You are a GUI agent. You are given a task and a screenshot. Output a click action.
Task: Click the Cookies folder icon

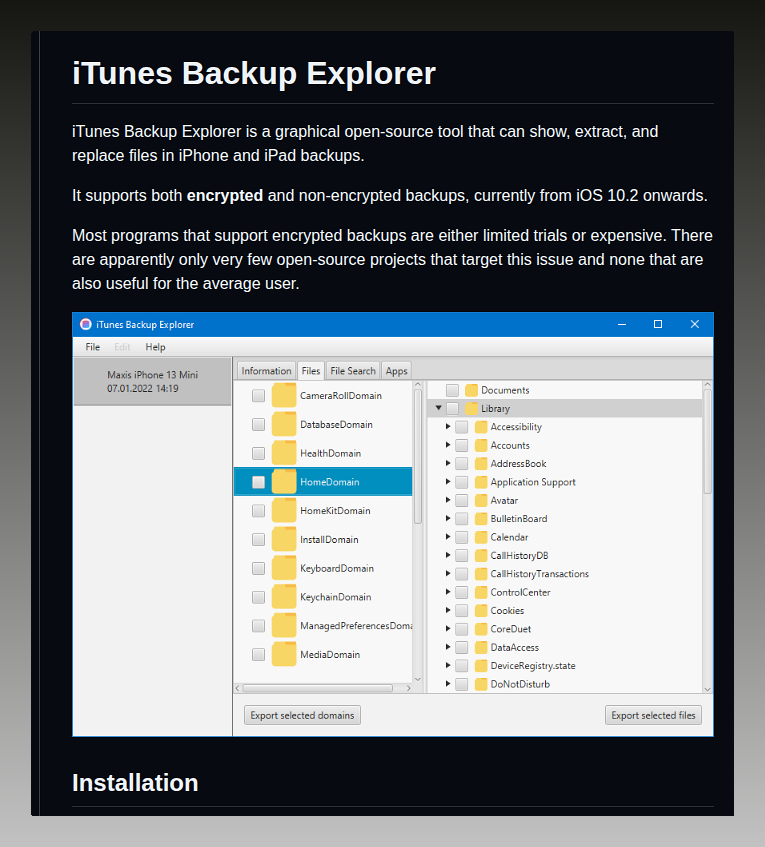481,610
